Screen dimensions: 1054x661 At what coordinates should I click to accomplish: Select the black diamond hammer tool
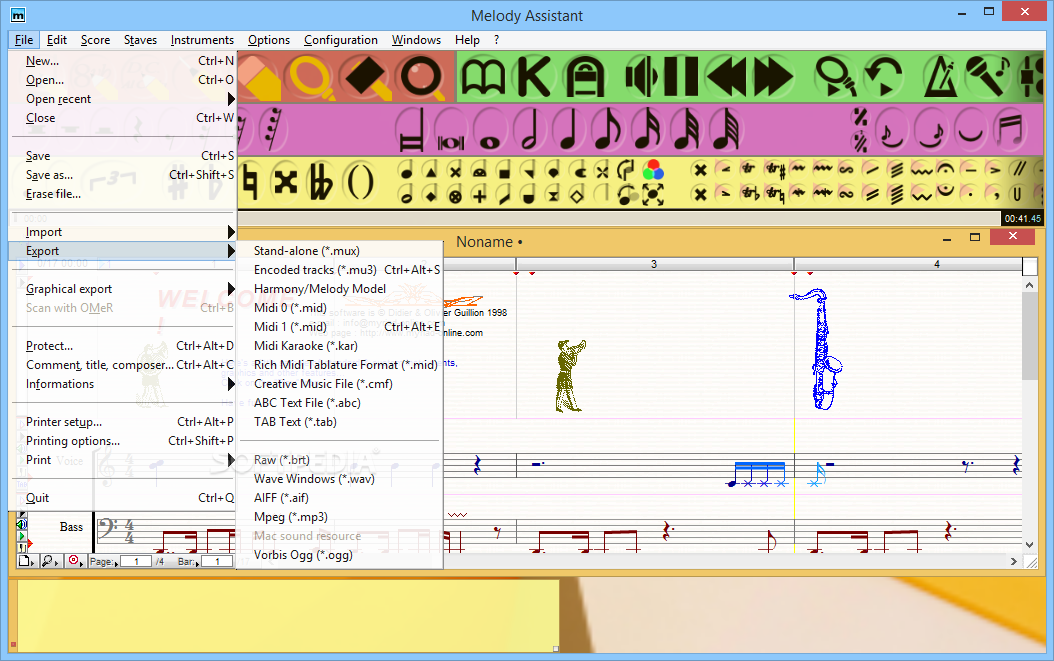pos(366,77)
